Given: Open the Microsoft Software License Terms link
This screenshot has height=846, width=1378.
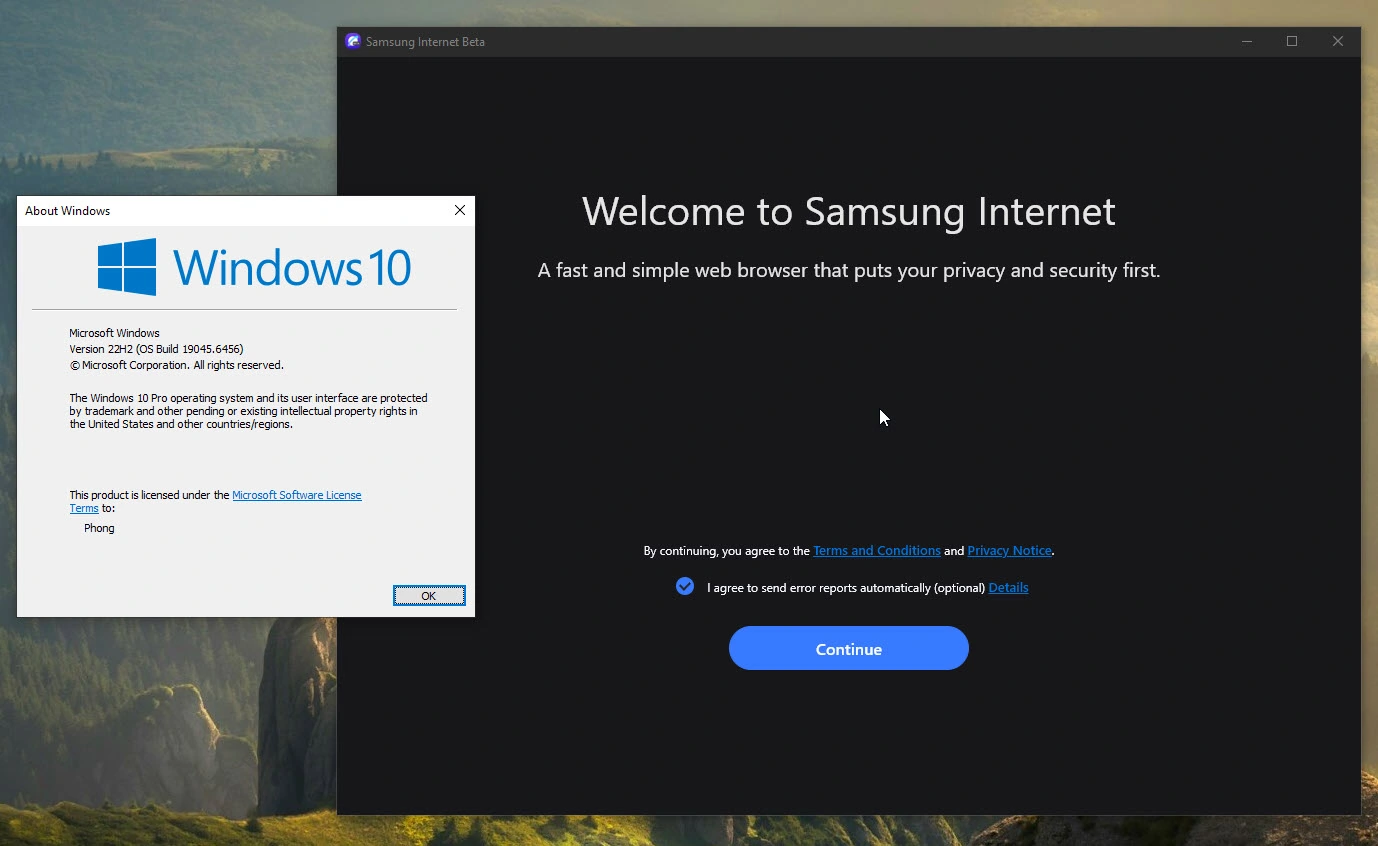Looking at the screenshot, I should (296, 495).
